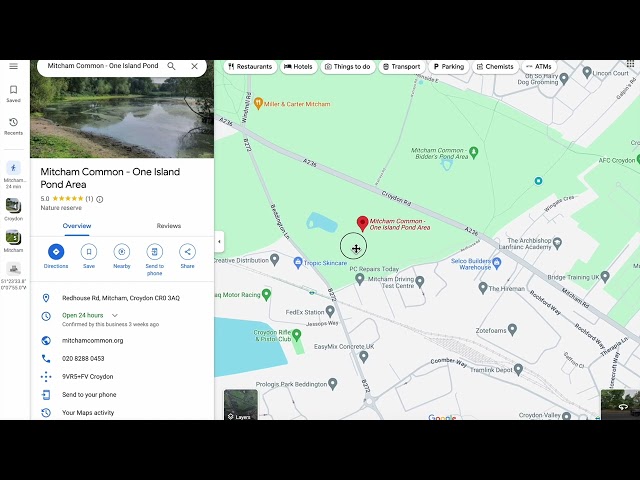Viewport: 640px width, 480px height.
Task: Filter by Parking chip
Action: (x=449, y=67)
